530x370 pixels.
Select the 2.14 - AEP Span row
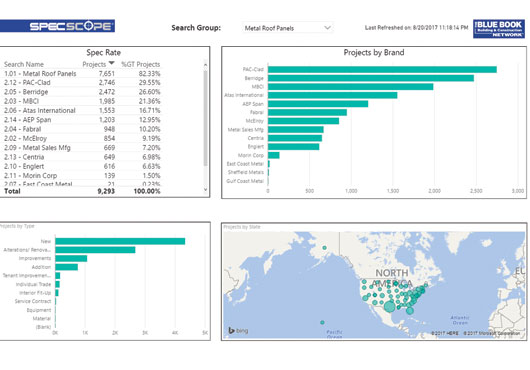point(82,120)
